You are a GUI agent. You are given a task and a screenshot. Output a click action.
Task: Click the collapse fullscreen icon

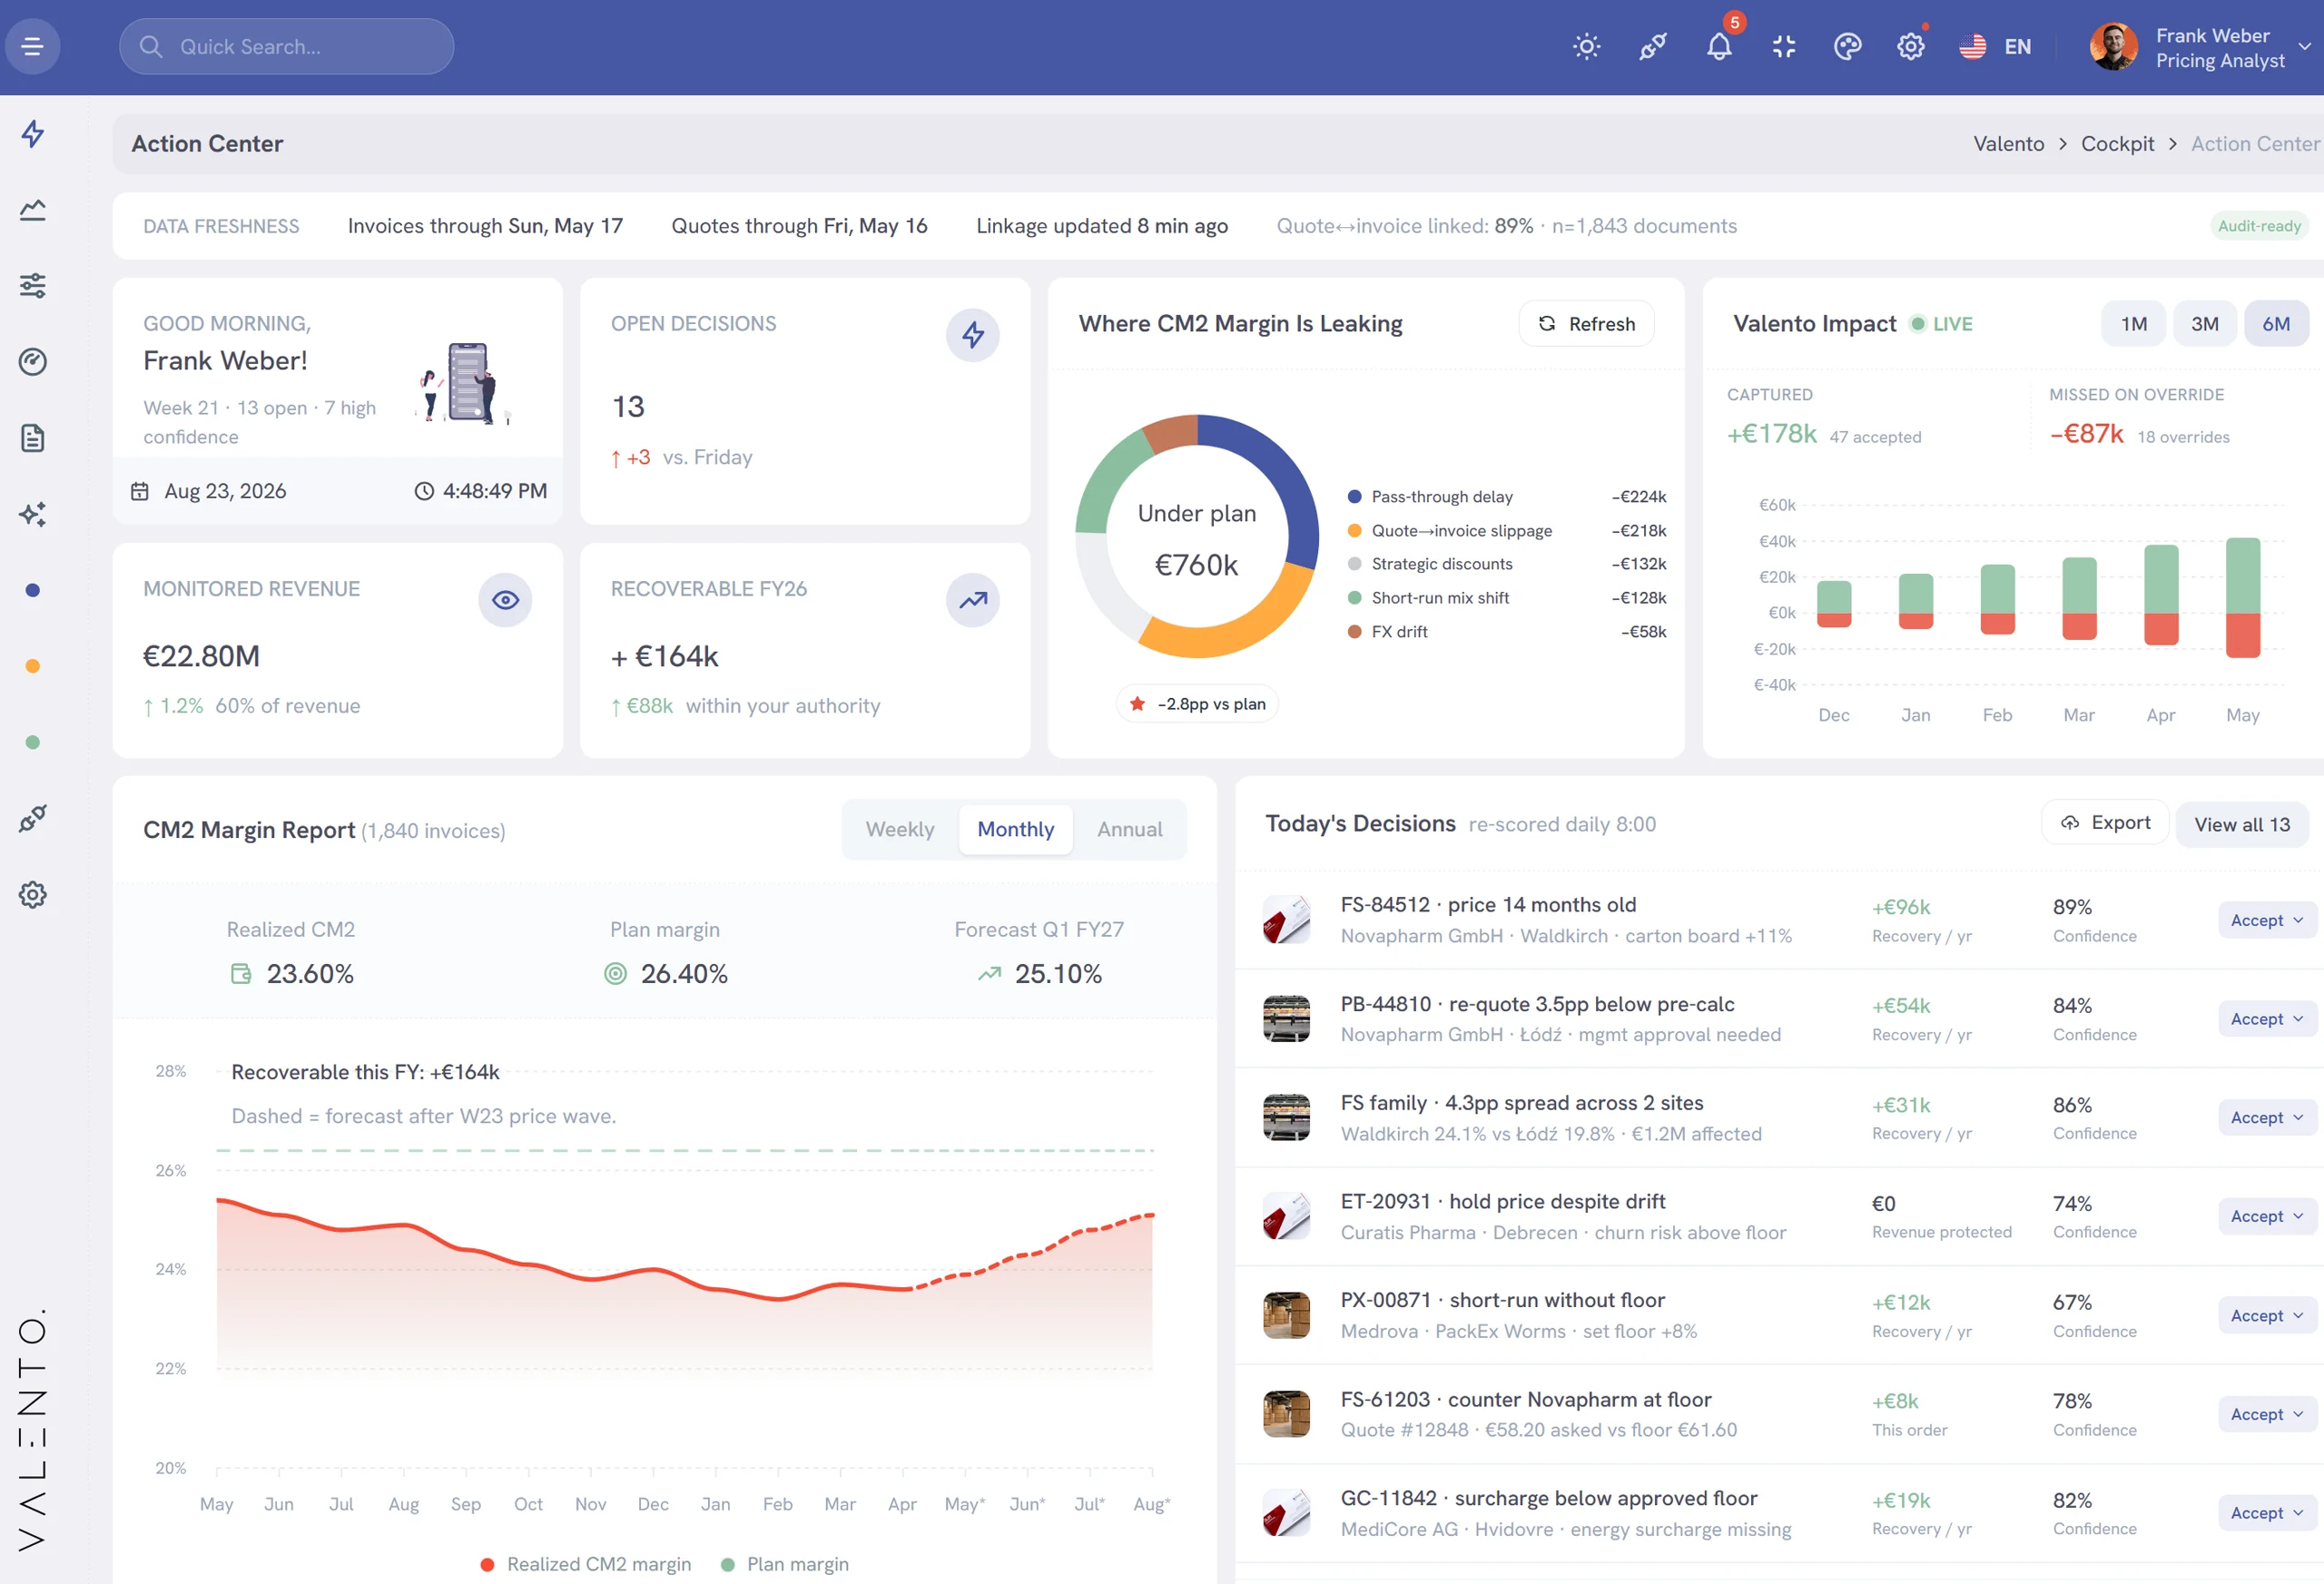[1784, 47]
